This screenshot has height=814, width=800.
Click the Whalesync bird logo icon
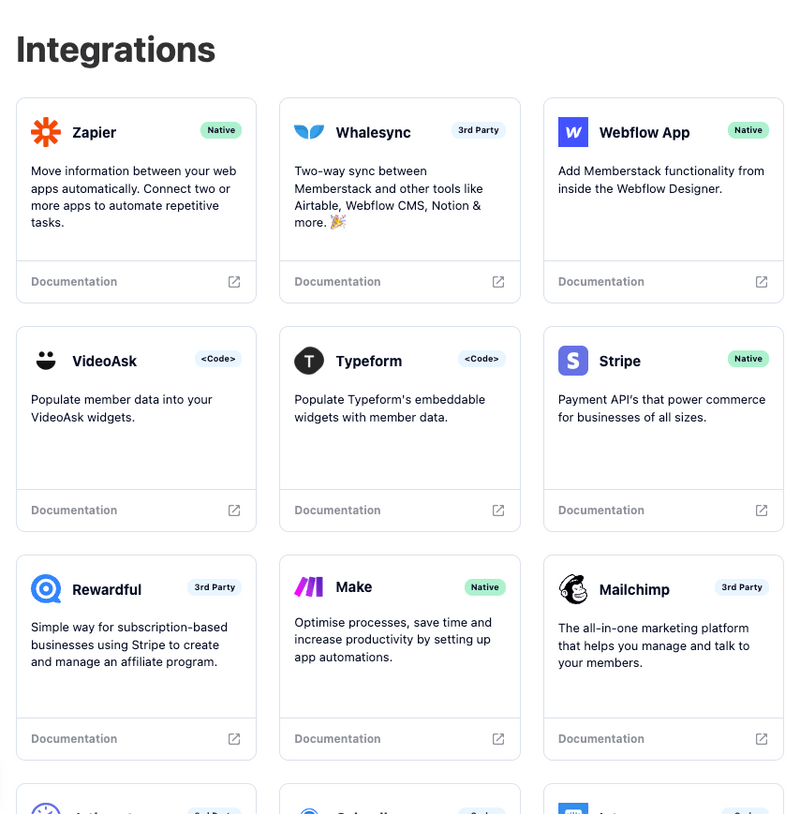310,131
